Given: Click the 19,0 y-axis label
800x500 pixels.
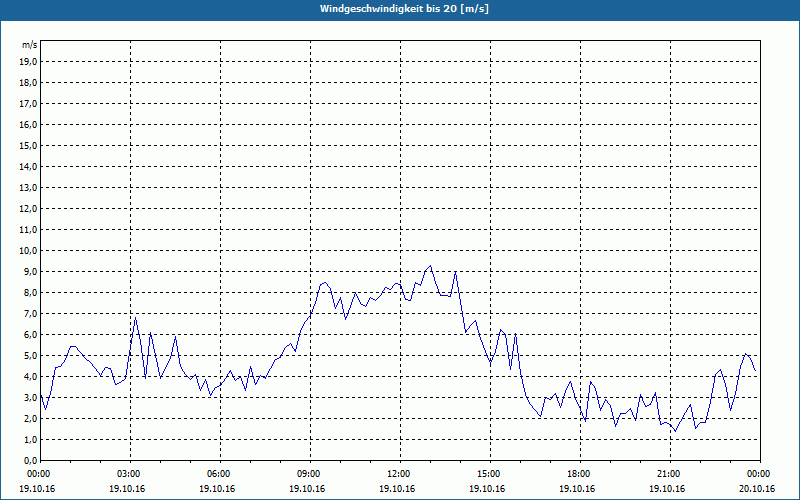Looking at the screenshot, I should click(28, 62).
